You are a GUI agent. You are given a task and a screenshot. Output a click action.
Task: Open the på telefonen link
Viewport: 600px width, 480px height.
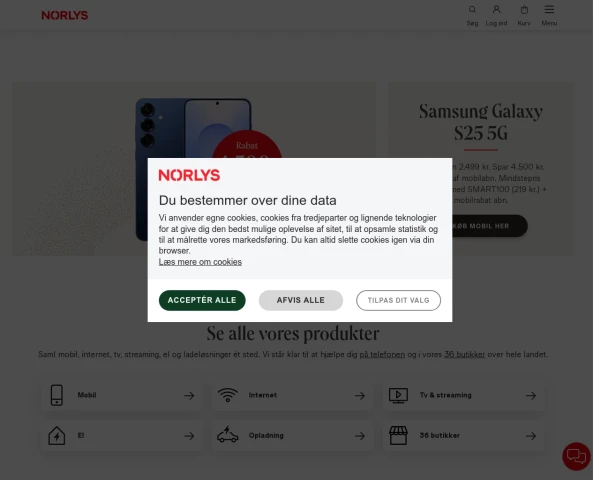[x=382, y=354]
